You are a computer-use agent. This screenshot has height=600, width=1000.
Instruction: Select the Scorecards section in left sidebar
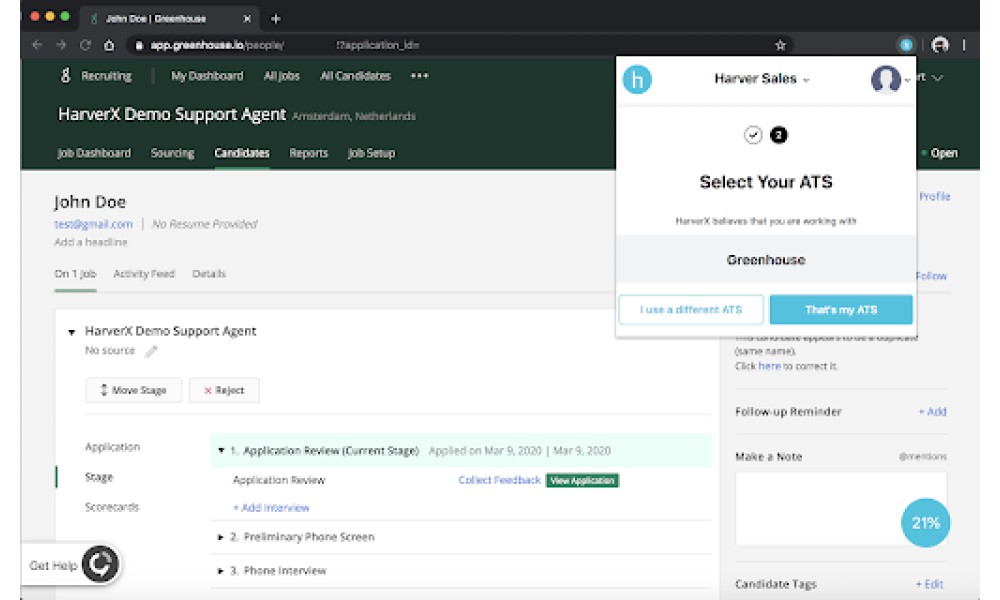[x=112, y=507]
